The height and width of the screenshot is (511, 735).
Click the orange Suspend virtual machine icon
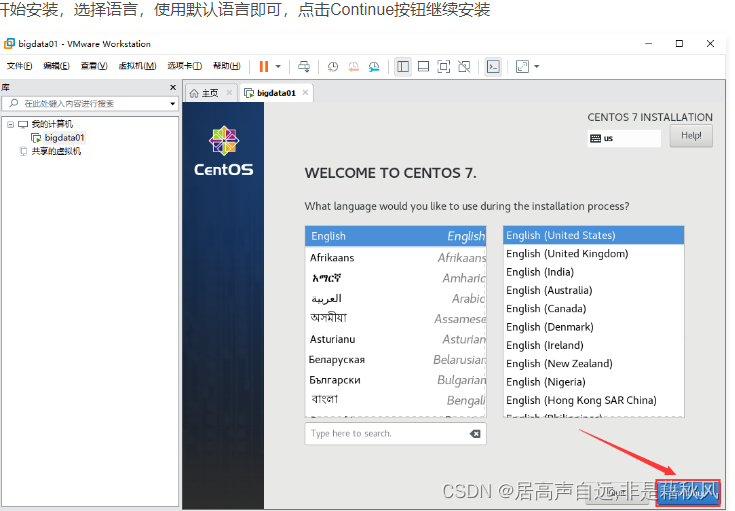264,67
